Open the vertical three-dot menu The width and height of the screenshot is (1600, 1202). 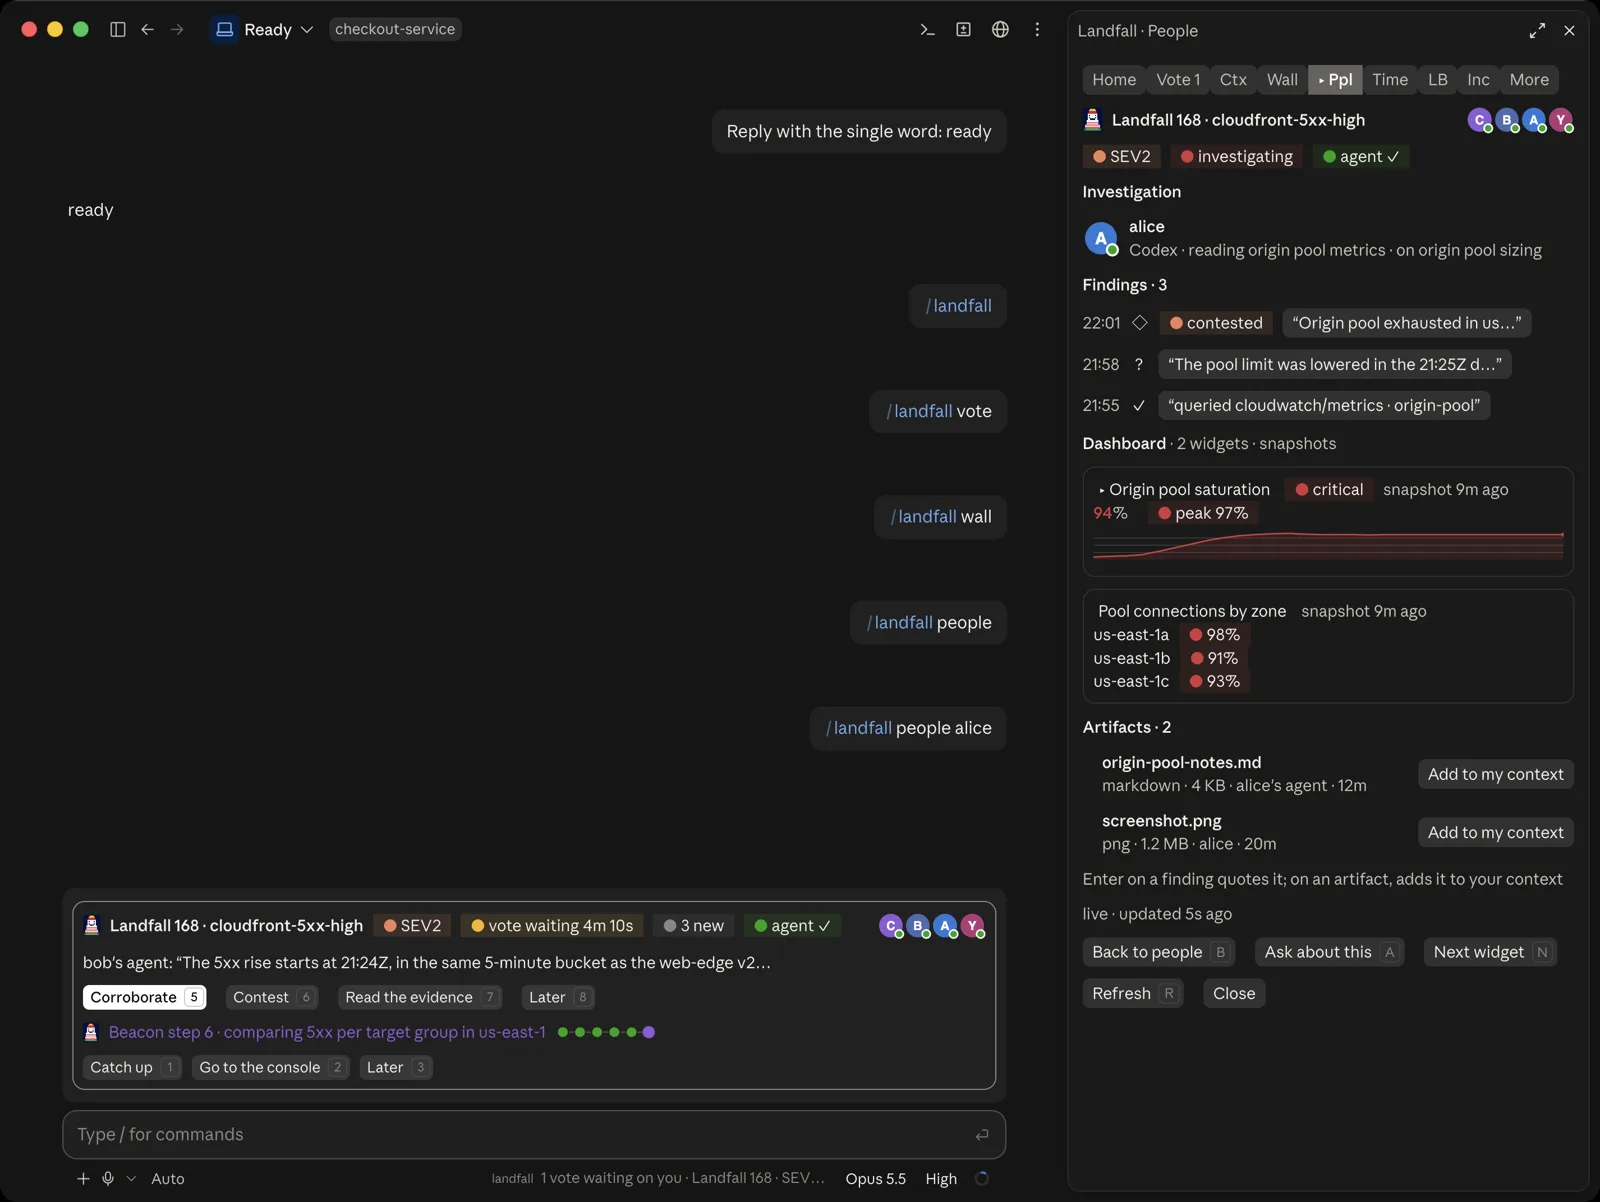1037,30
